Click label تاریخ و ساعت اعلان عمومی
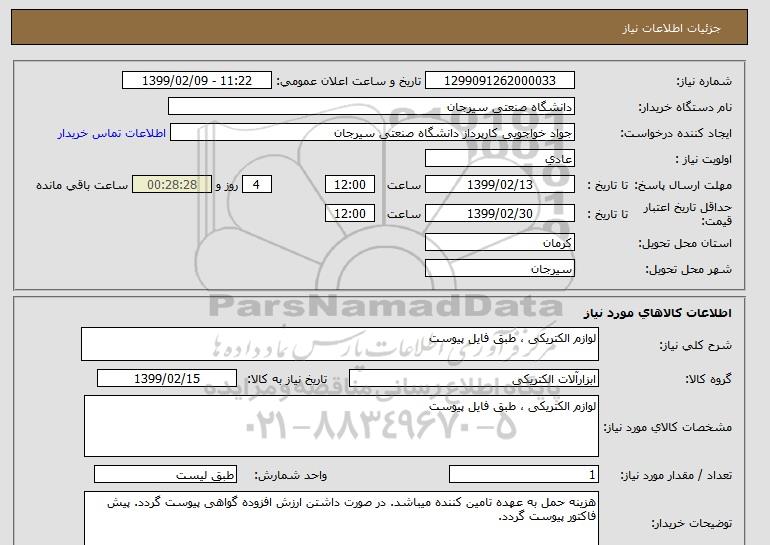Screen dimensions: 770x545 point(349,81)
